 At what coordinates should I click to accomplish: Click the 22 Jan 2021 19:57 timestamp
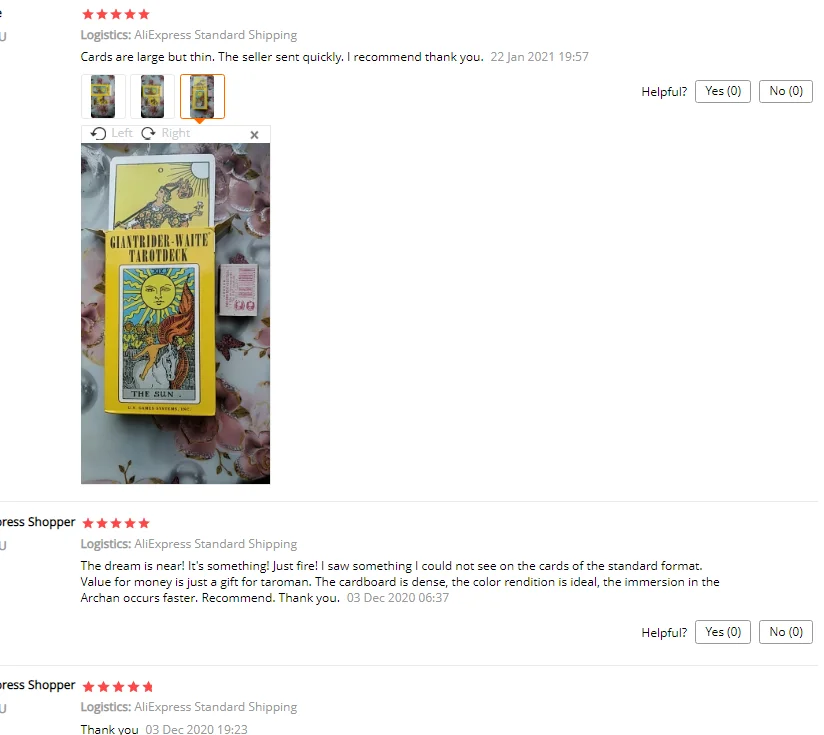pyautogui.click(x=539, y=57)
